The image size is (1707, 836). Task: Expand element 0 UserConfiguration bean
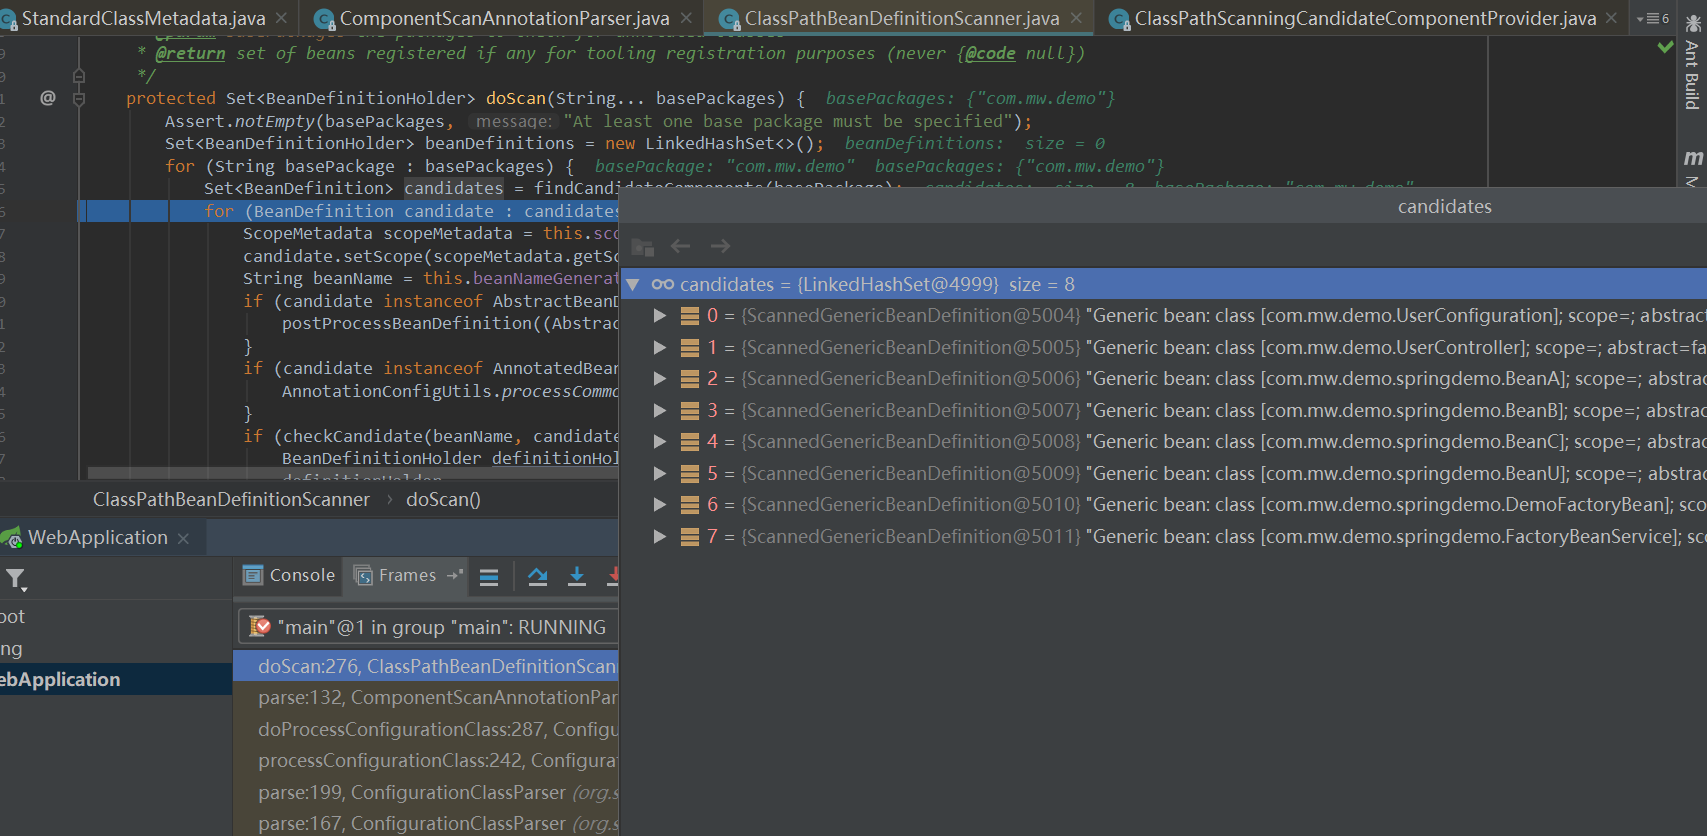659,316
